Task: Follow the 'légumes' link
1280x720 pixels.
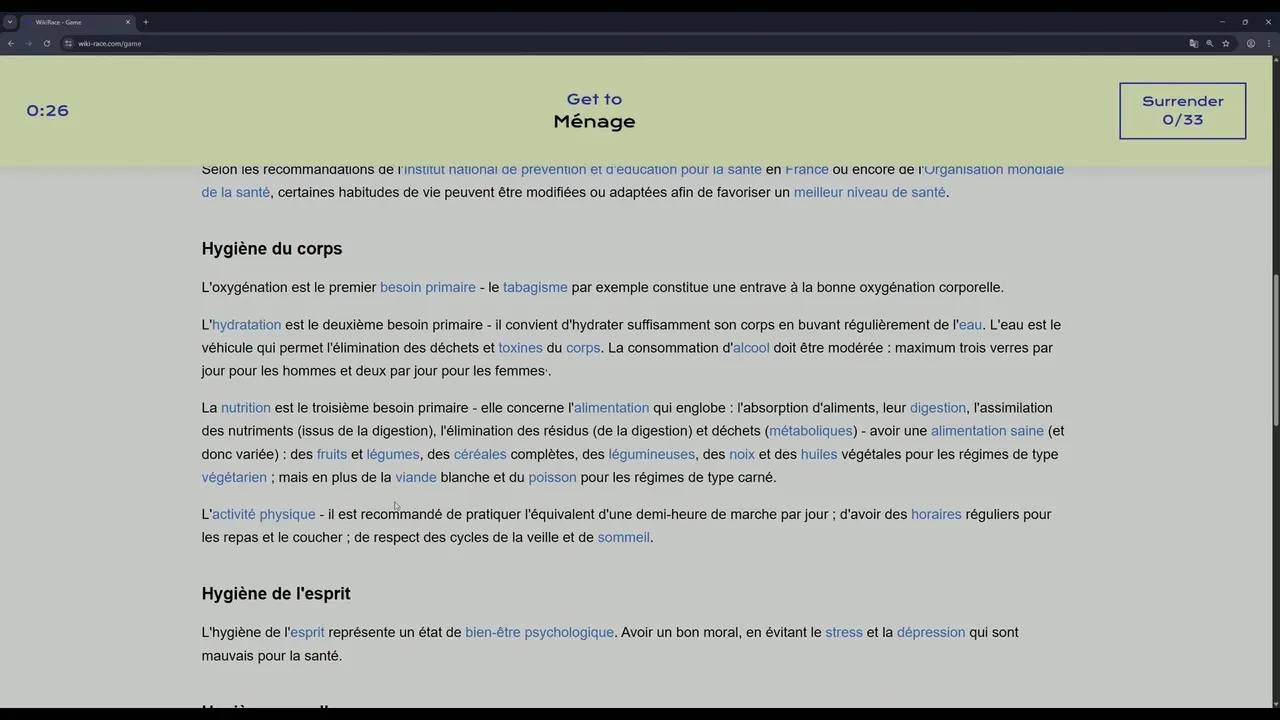Action: click(393, 454)
